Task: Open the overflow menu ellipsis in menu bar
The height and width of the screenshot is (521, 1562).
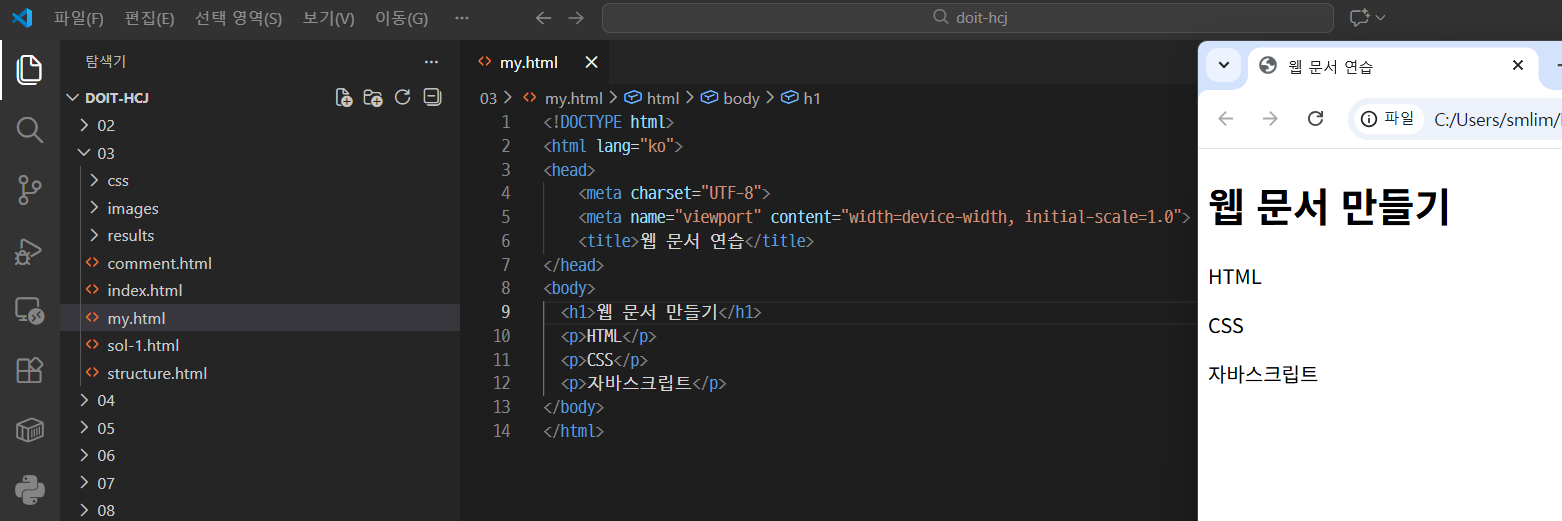Action: (x=461, y=18)
